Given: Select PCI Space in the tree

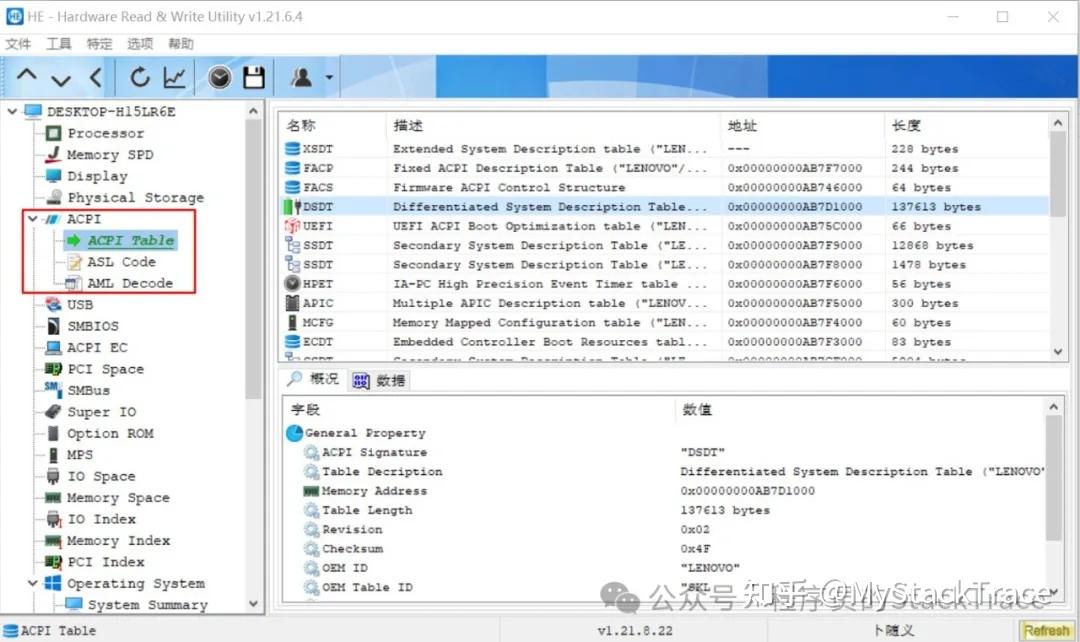Looking at the screenshot, I should [x=105, y=369].
